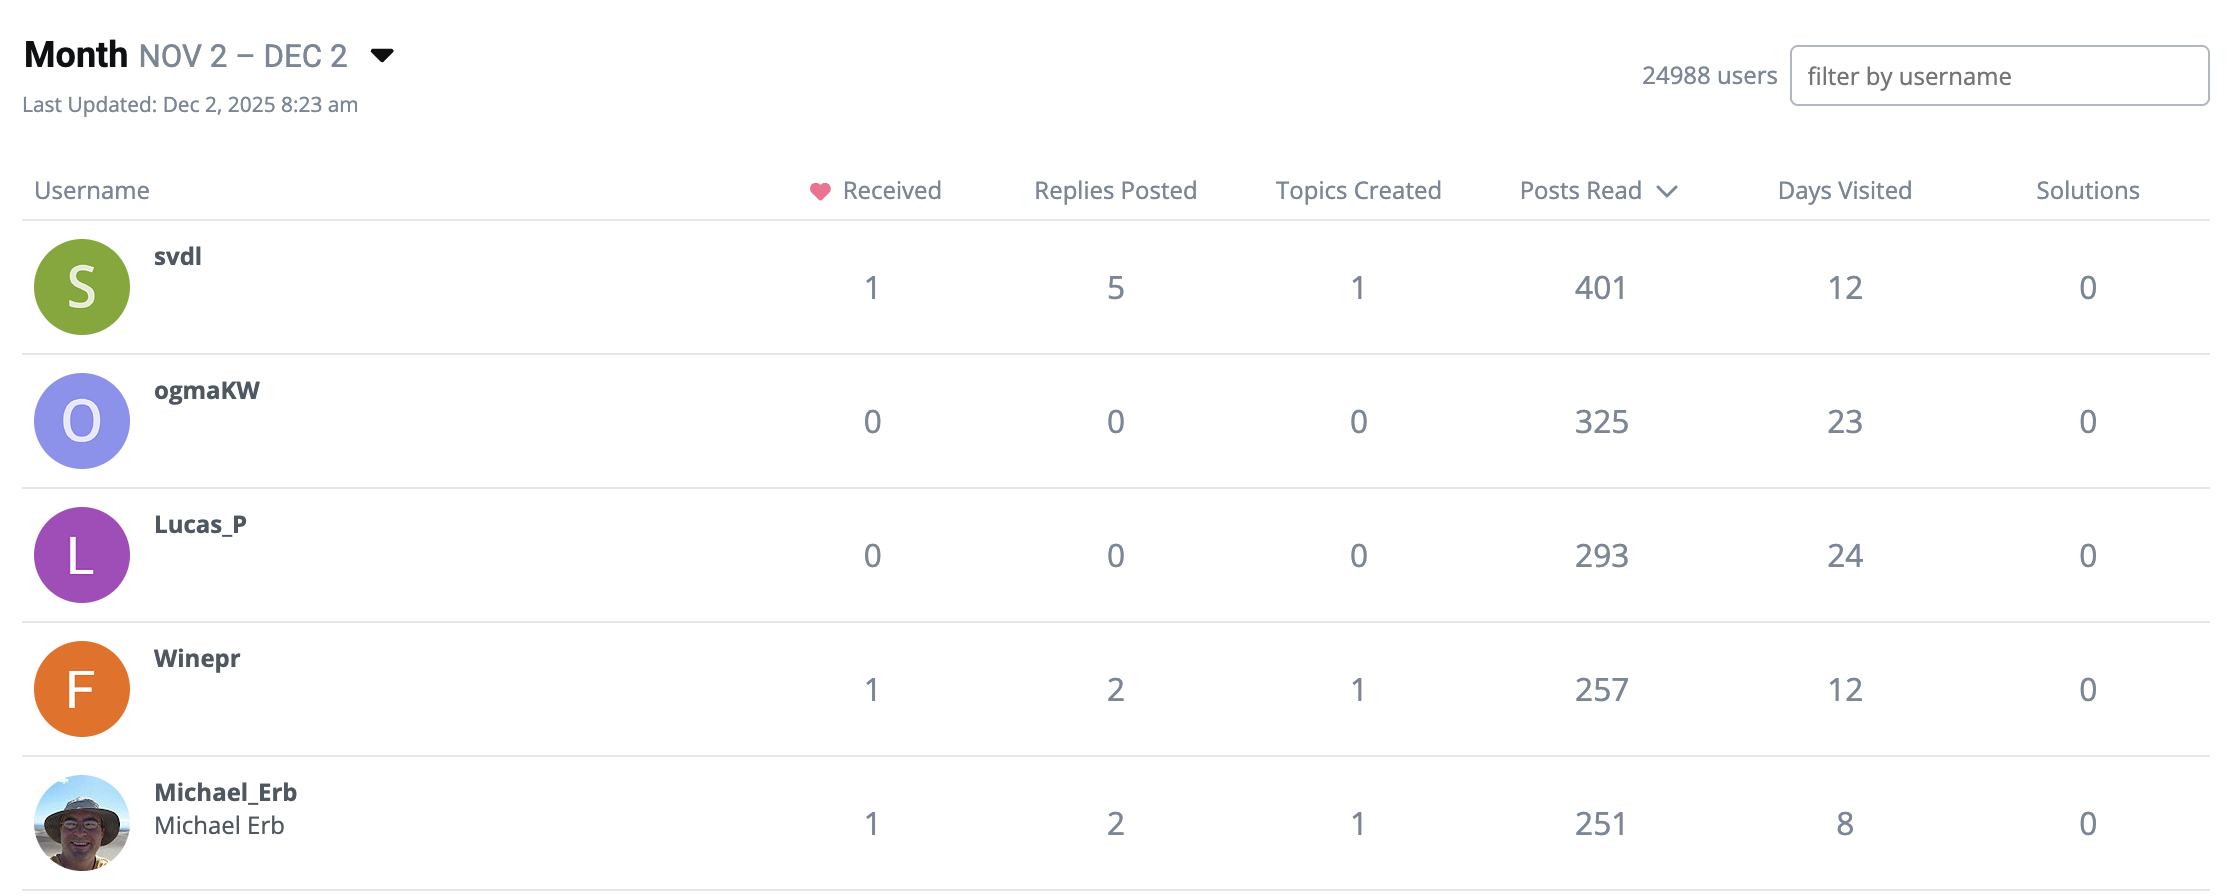
Task: Sort table by Days Visited
Action: (1844, 191)
